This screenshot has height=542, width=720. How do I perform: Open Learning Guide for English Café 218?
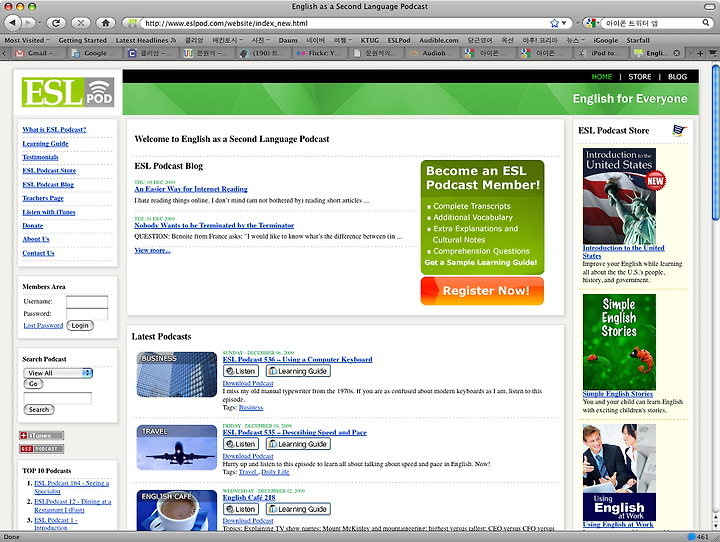[298, 509]
